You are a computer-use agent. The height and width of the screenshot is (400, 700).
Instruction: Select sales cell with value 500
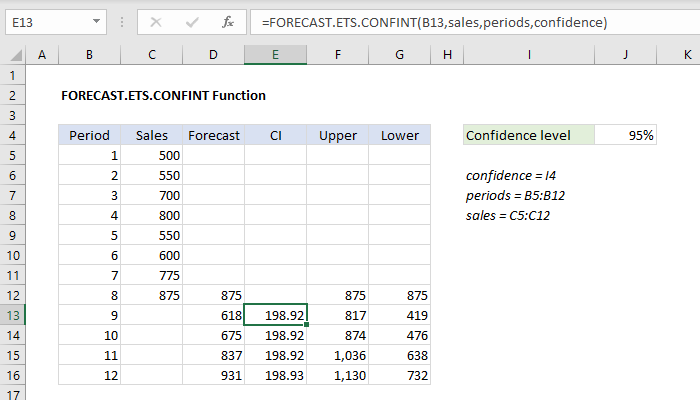coord(152,155)
